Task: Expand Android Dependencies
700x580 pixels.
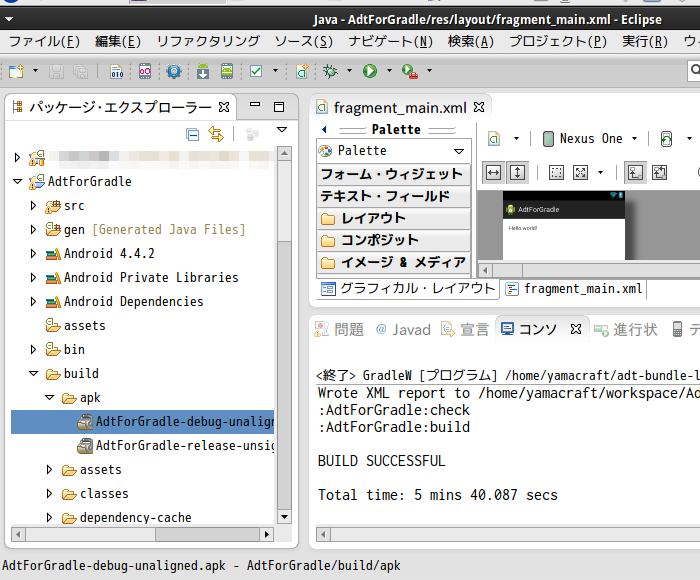Action: (x=33, y=302)
